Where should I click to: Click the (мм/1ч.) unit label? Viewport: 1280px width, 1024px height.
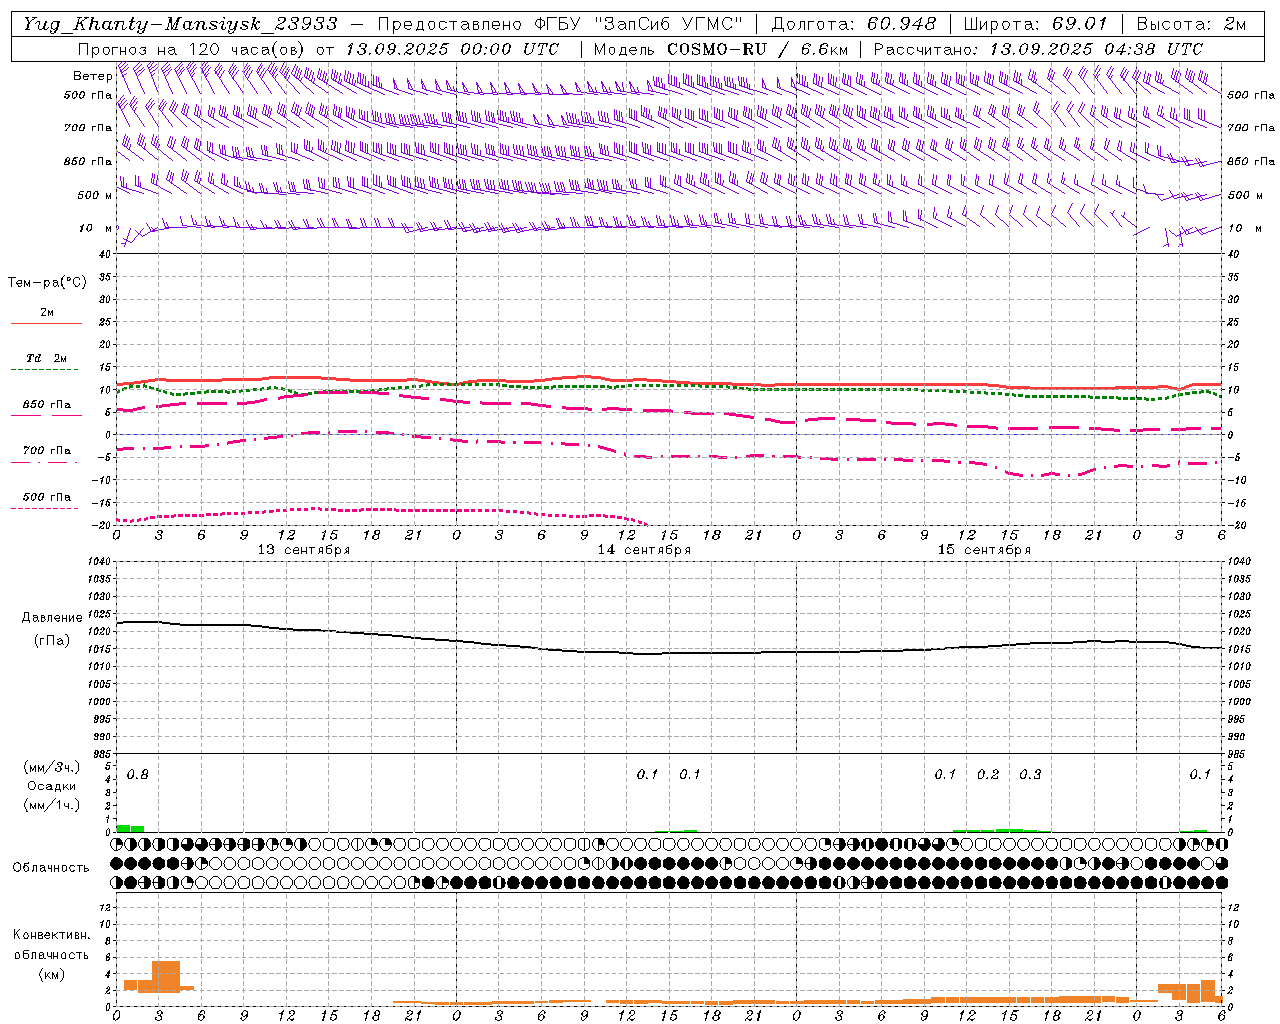(x=51, y=805)
